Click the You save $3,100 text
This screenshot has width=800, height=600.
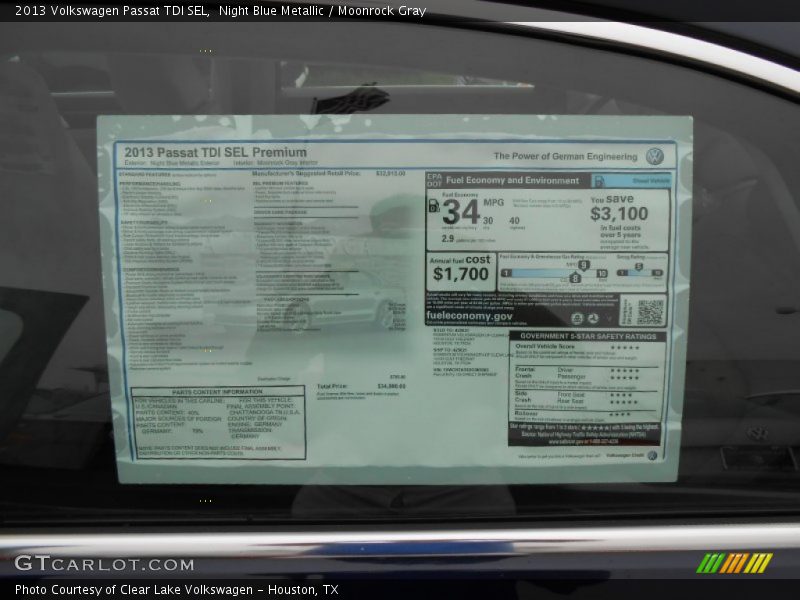[619, 206]
